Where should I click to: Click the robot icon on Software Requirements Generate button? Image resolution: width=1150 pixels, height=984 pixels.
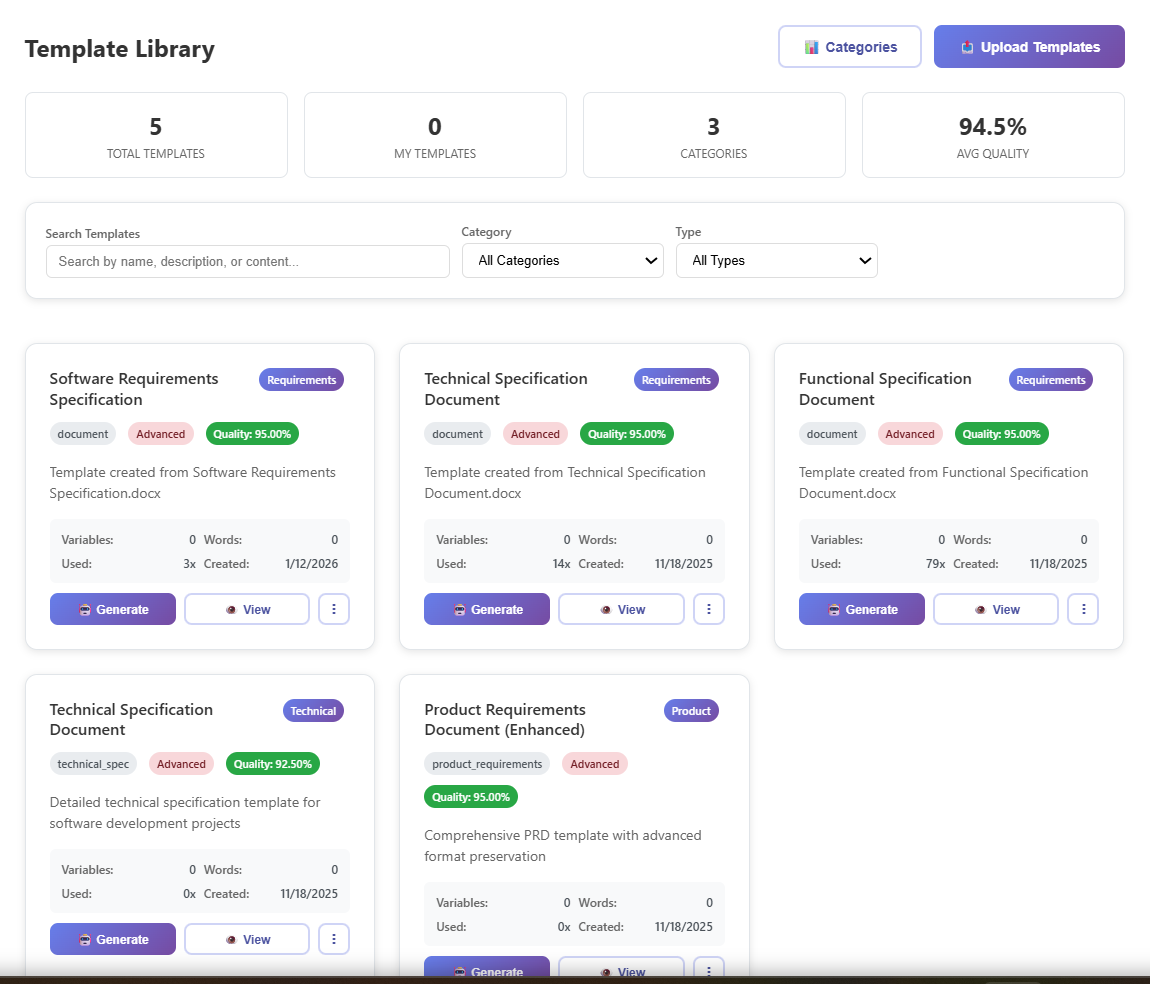tap(85, 608)
